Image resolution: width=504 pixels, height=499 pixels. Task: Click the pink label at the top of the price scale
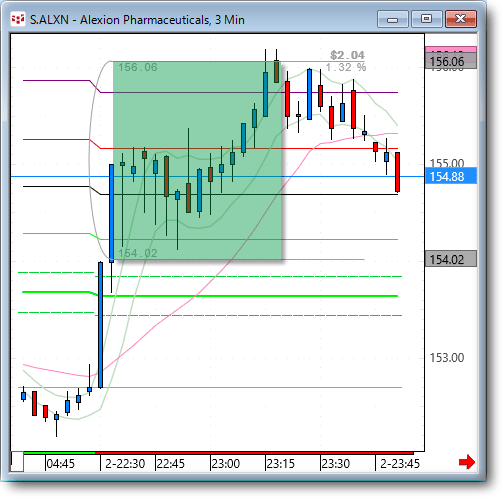point(451,50)
